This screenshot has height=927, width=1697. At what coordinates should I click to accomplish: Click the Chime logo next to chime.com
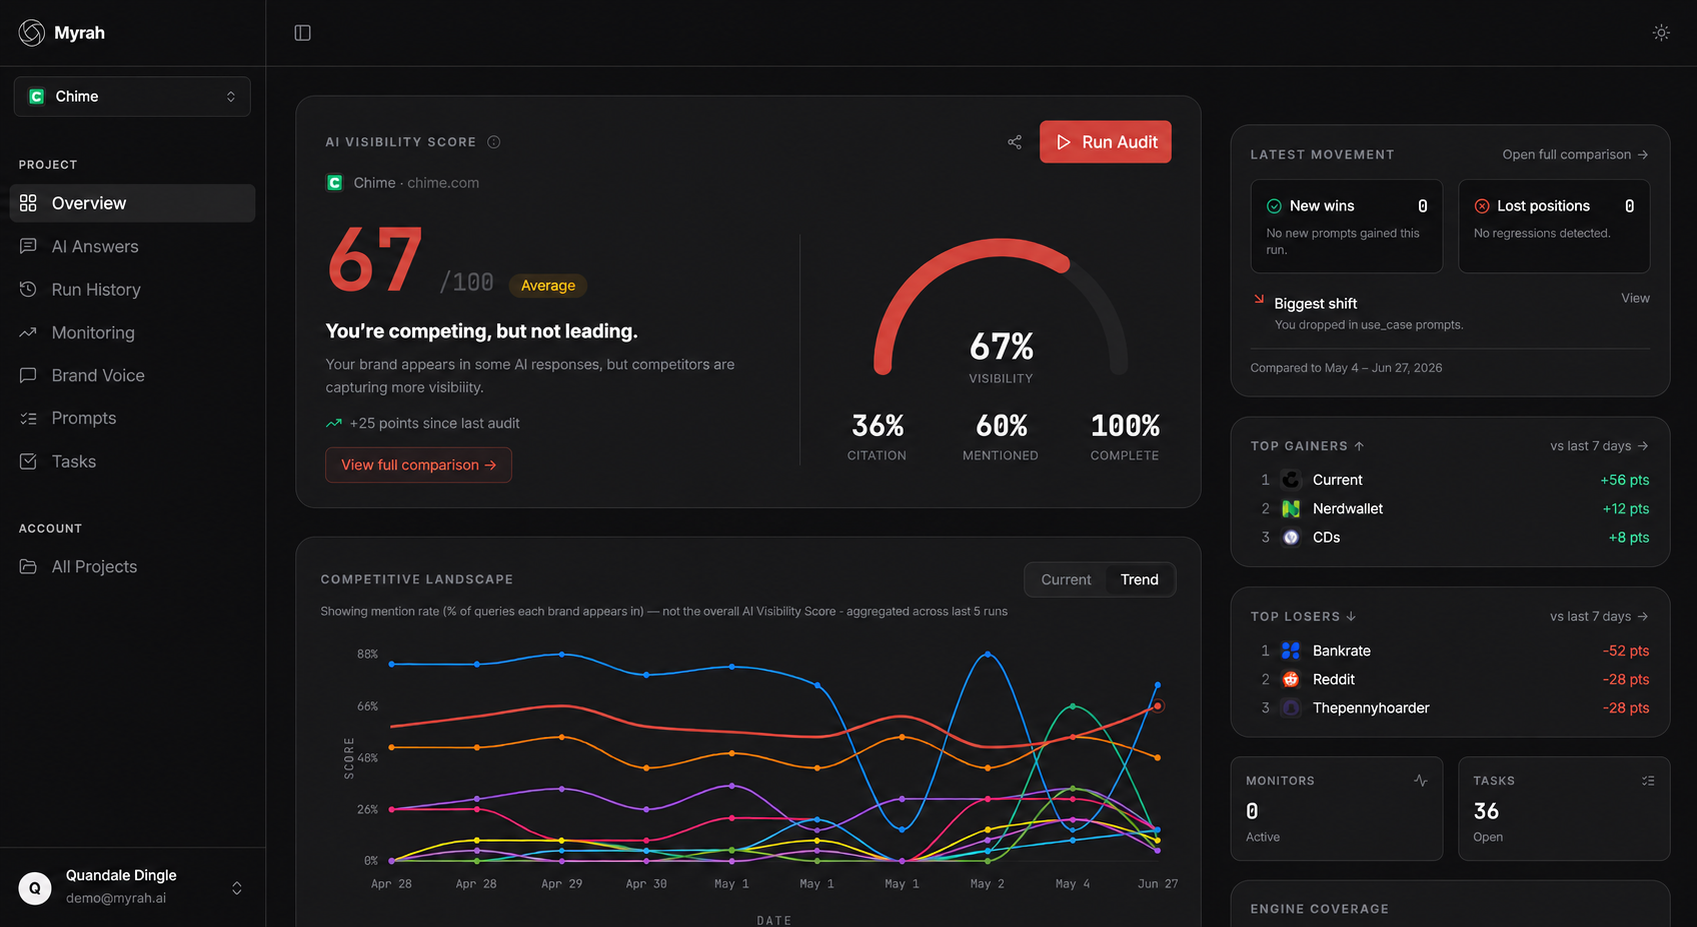click(335, 183)
